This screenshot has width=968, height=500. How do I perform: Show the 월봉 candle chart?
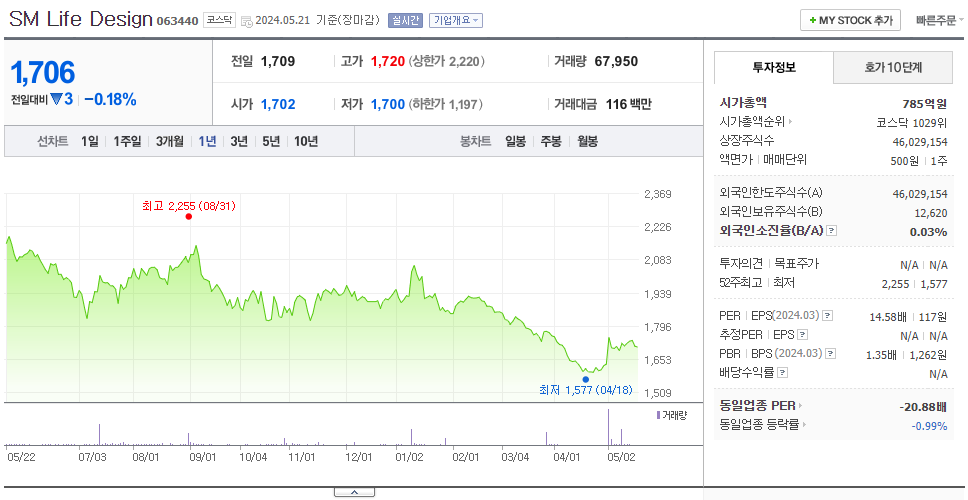(587, 141)
